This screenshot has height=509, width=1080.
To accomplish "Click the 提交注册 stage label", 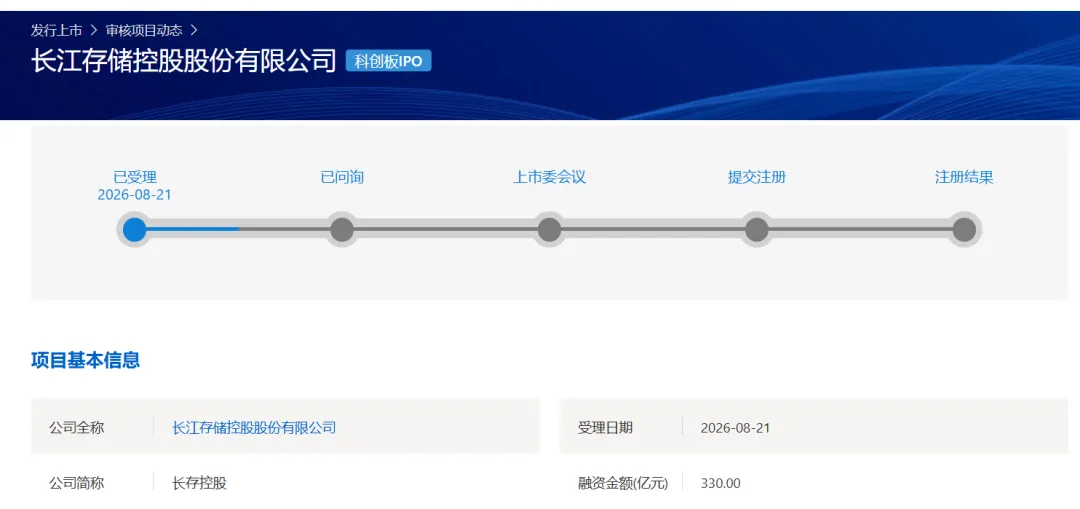I will pyautogui.click(x=757, y=177).
